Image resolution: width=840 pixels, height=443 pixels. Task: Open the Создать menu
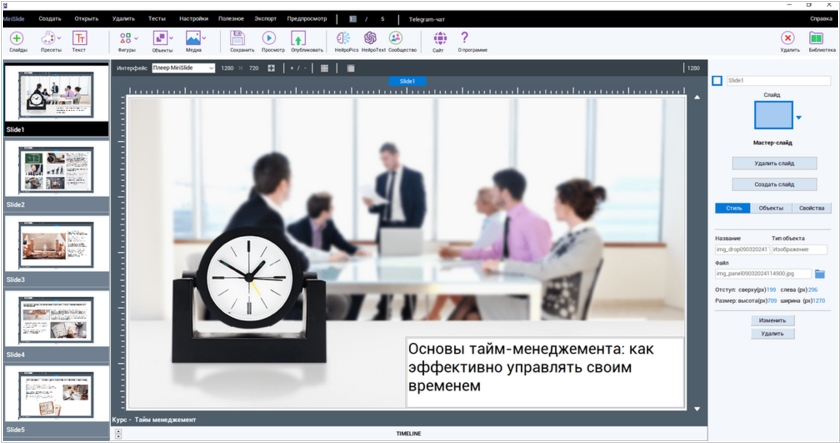click(x=50, y=19)
